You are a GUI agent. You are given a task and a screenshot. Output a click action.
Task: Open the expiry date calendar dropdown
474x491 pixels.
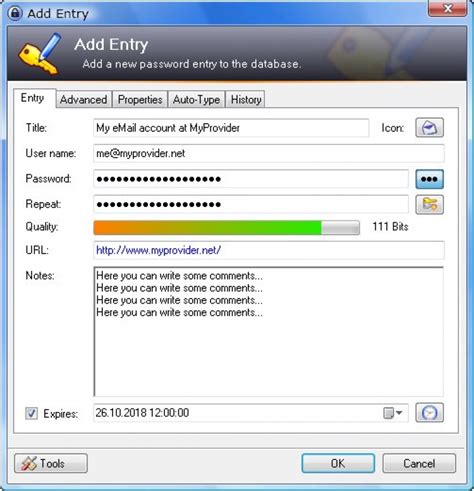[393, 413]
